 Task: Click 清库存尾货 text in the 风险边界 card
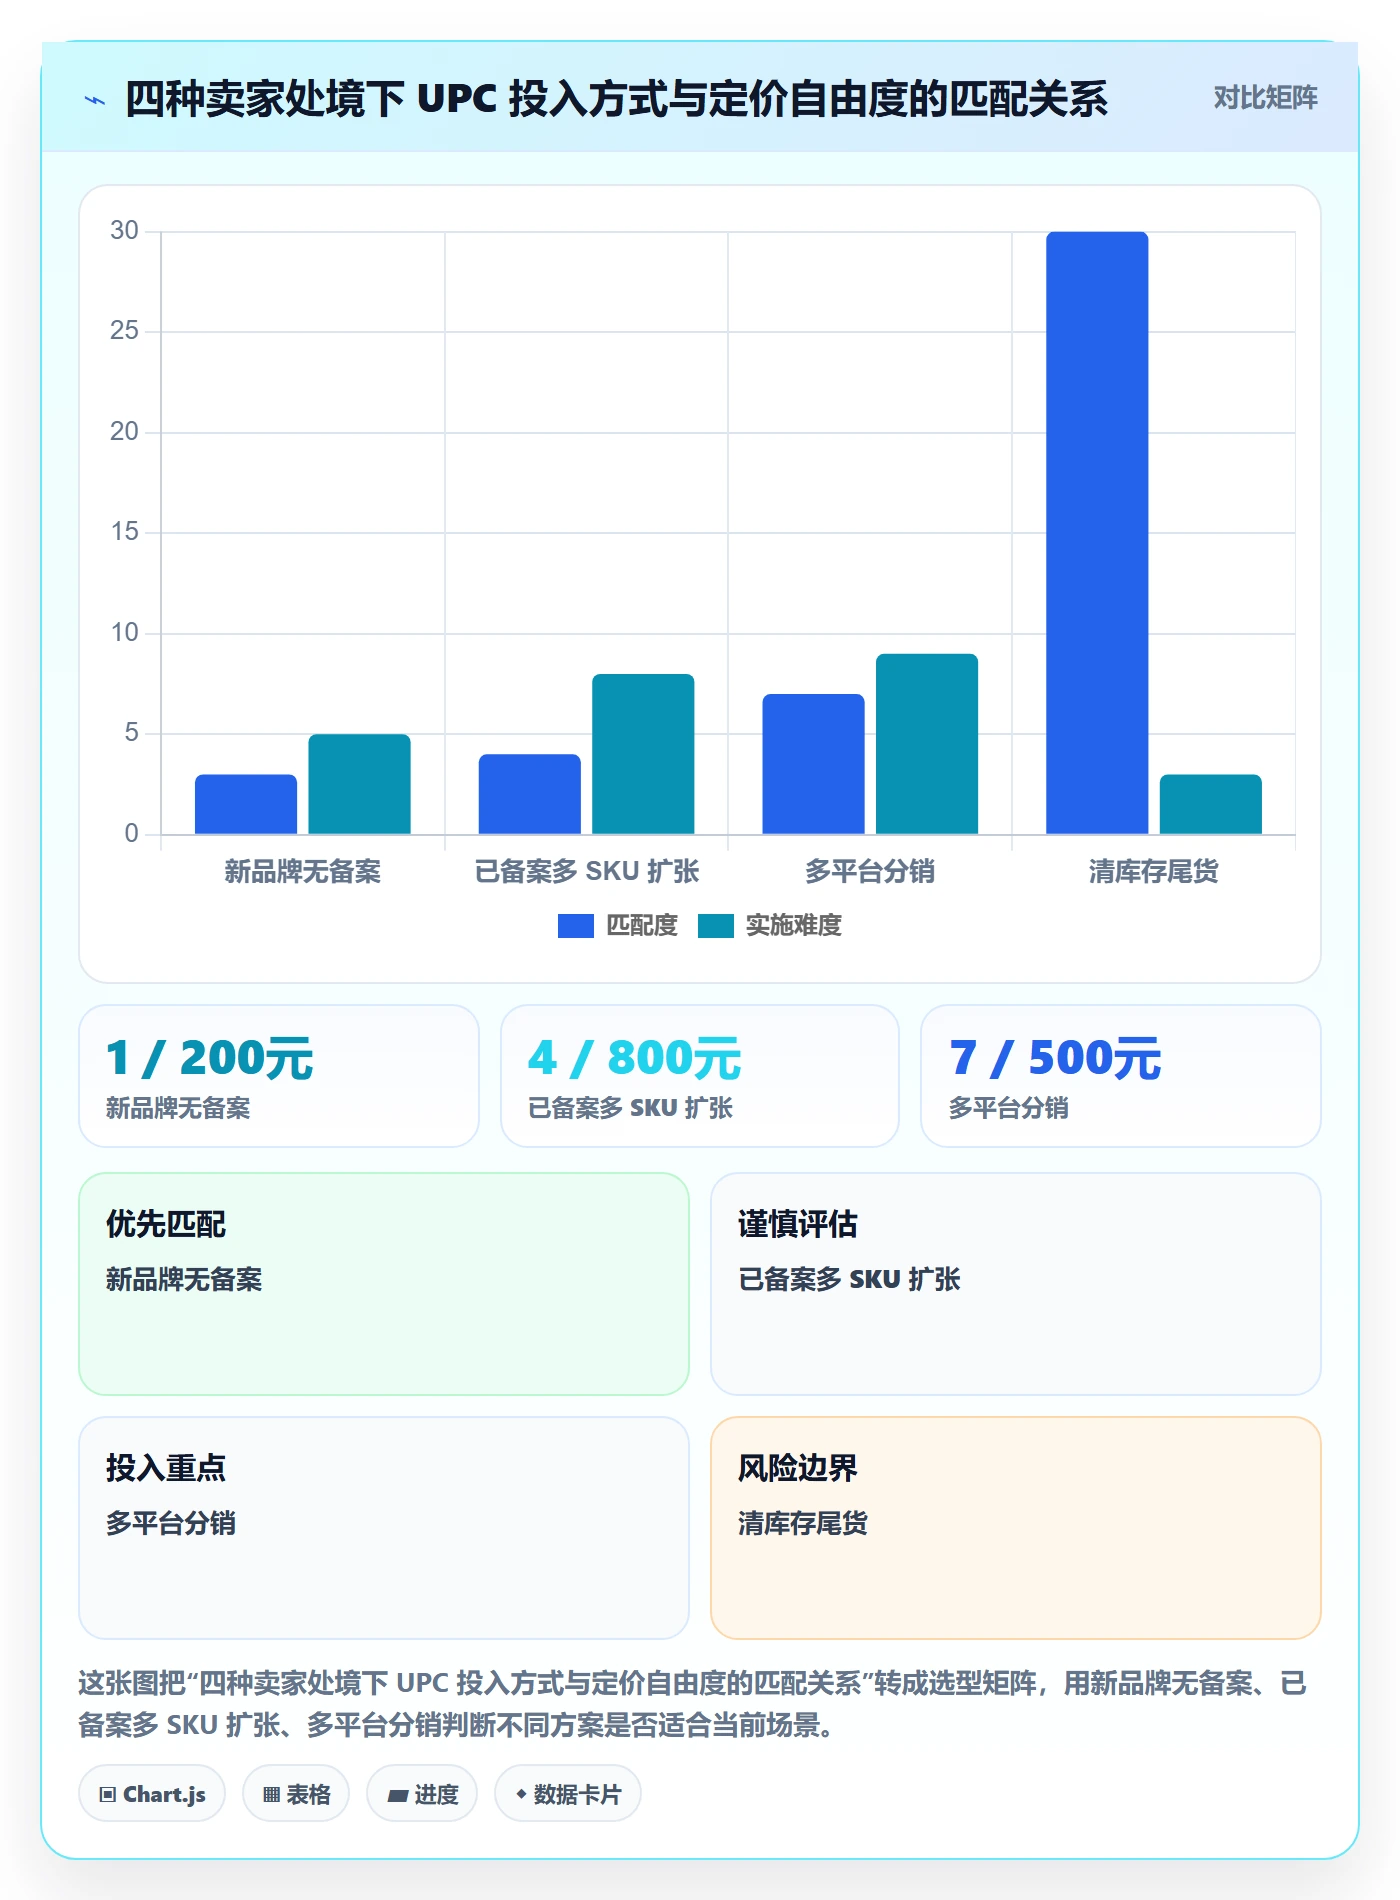coord(803,1523)
